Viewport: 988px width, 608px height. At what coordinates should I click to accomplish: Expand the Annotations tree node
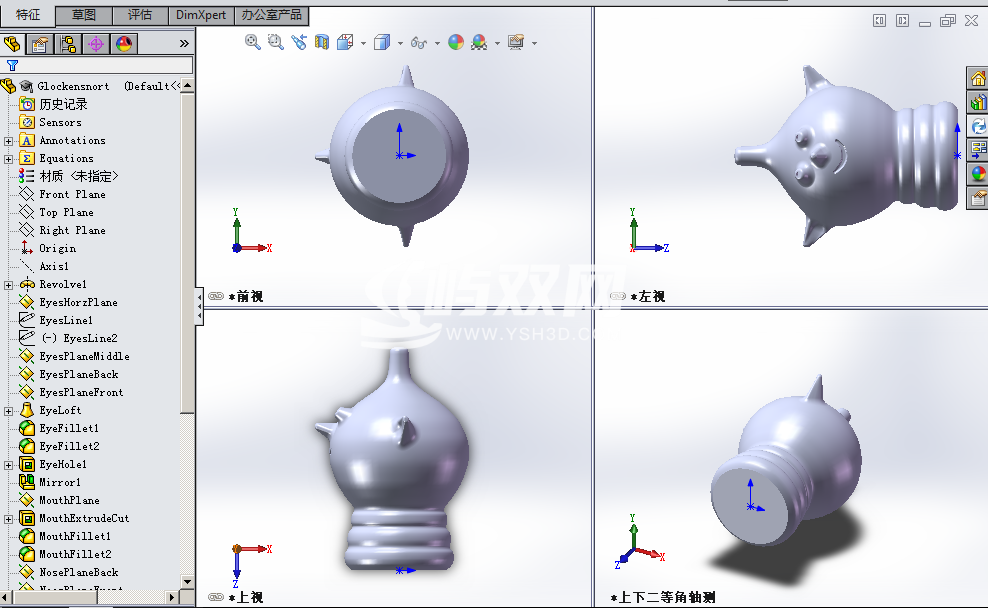(x=8, y=141)
